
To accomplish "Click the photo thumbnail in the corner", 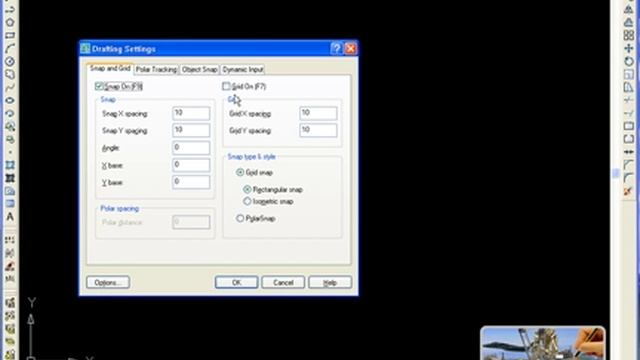I will [x=543, y=343].
